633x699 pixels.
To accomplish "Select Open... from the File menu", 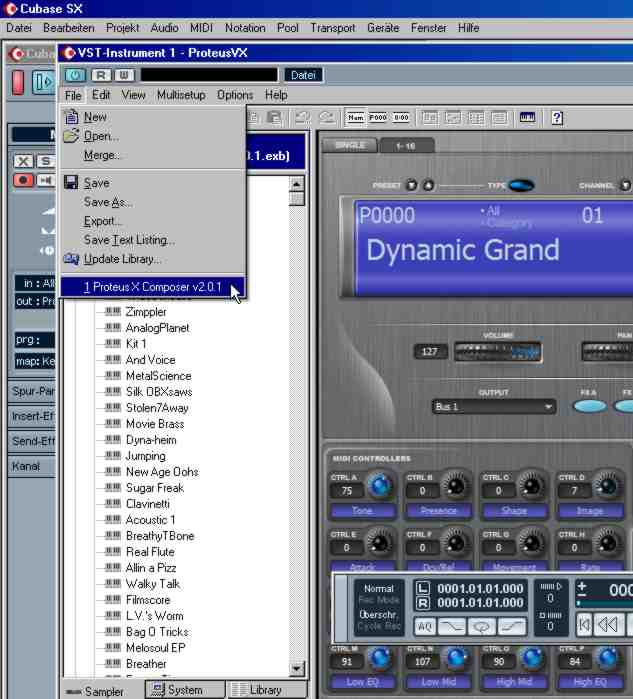I will click(153, 136).
